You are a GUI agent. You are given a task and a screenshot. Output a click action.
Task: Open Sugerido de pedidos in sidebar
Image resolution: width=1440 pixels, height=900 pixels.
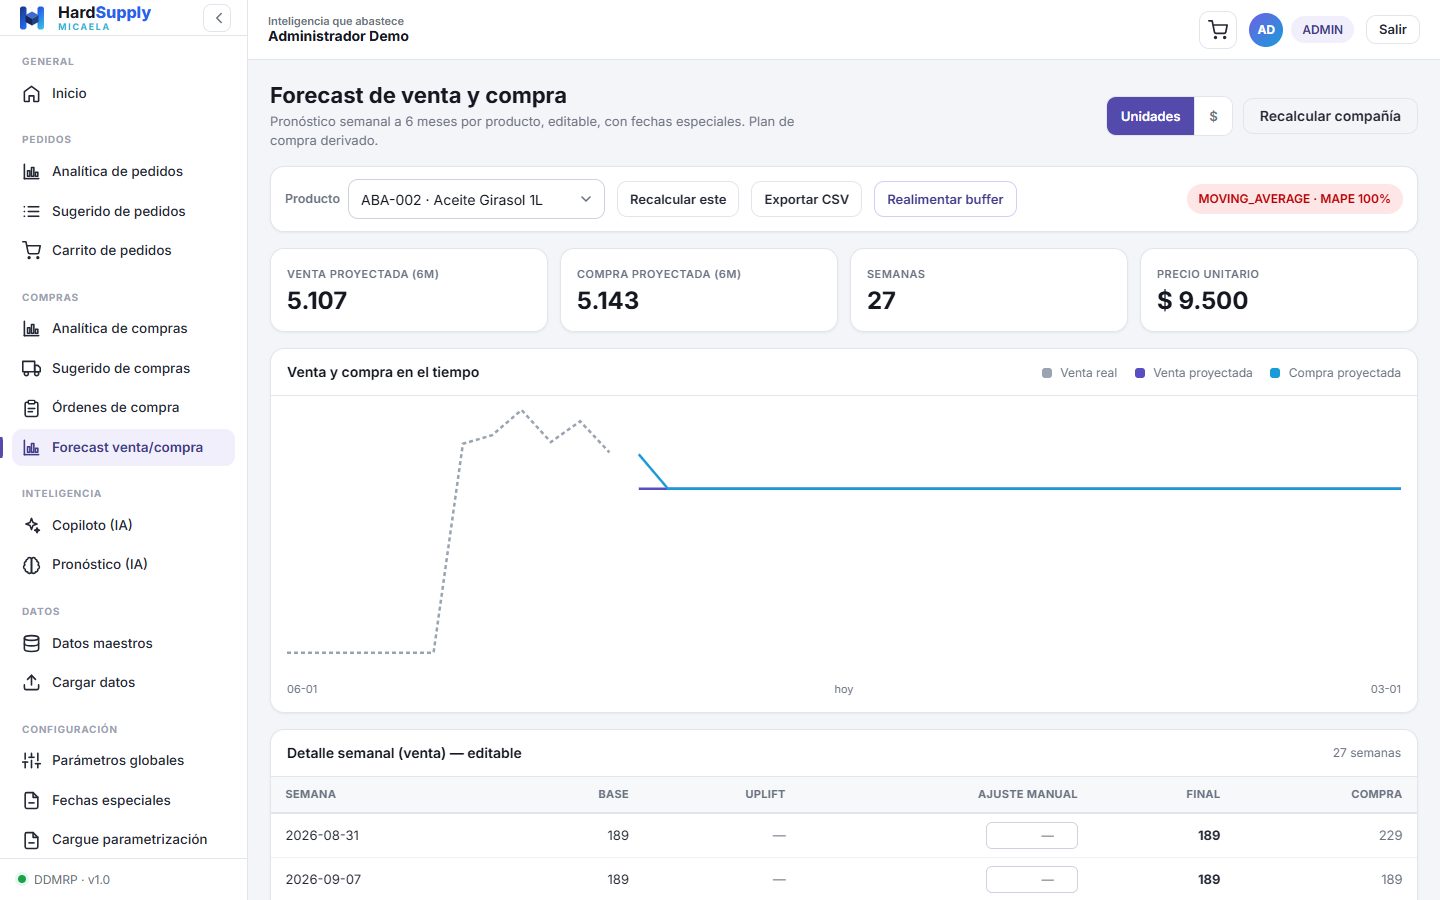(x=123, y=212)
